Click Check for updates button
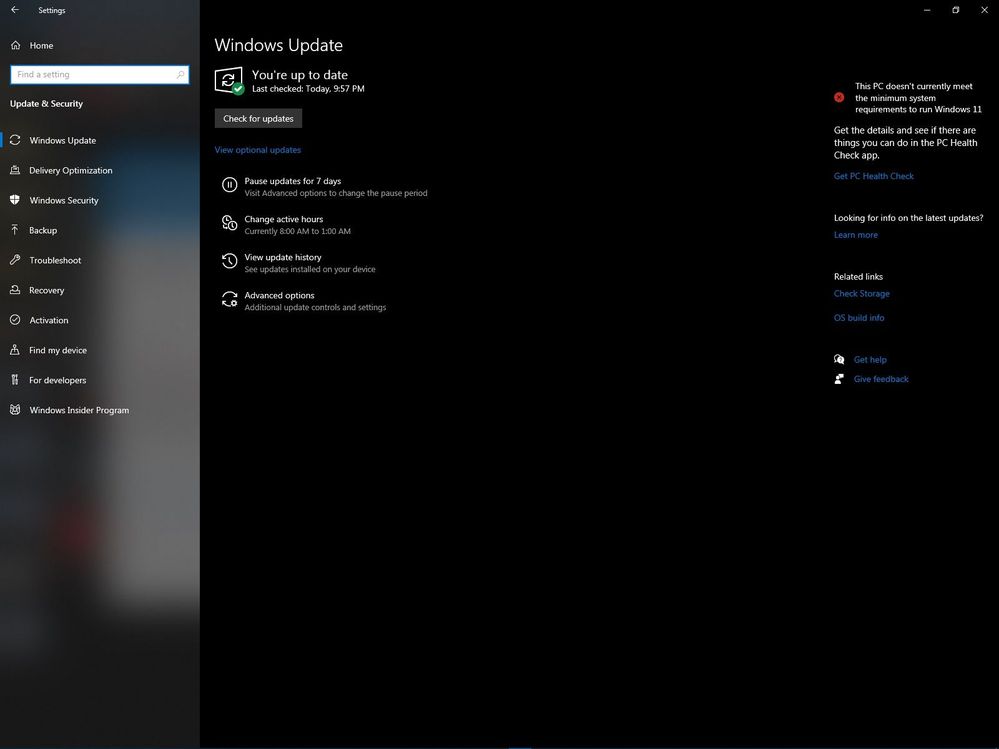This screenshot has height=749, width=999. pos(258,118)
